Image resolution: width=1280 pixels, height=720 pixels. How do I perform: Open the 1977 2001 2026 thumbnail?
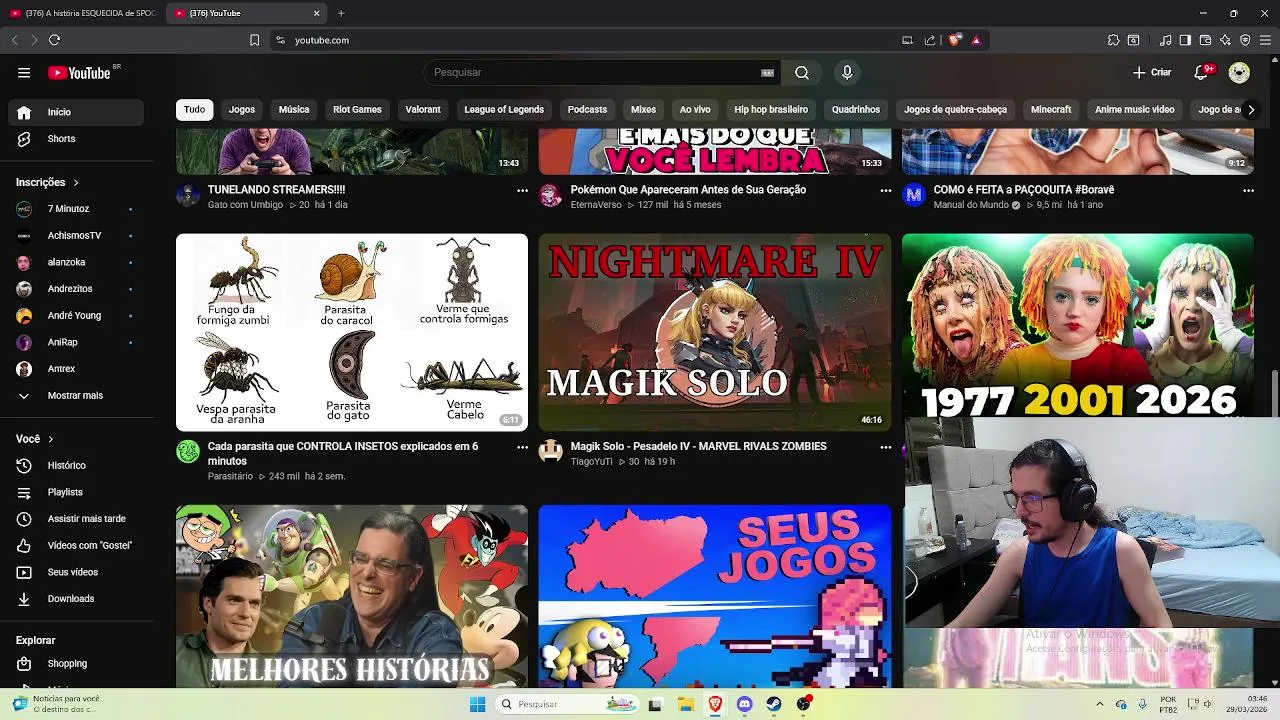click(x=1078, y=325)
